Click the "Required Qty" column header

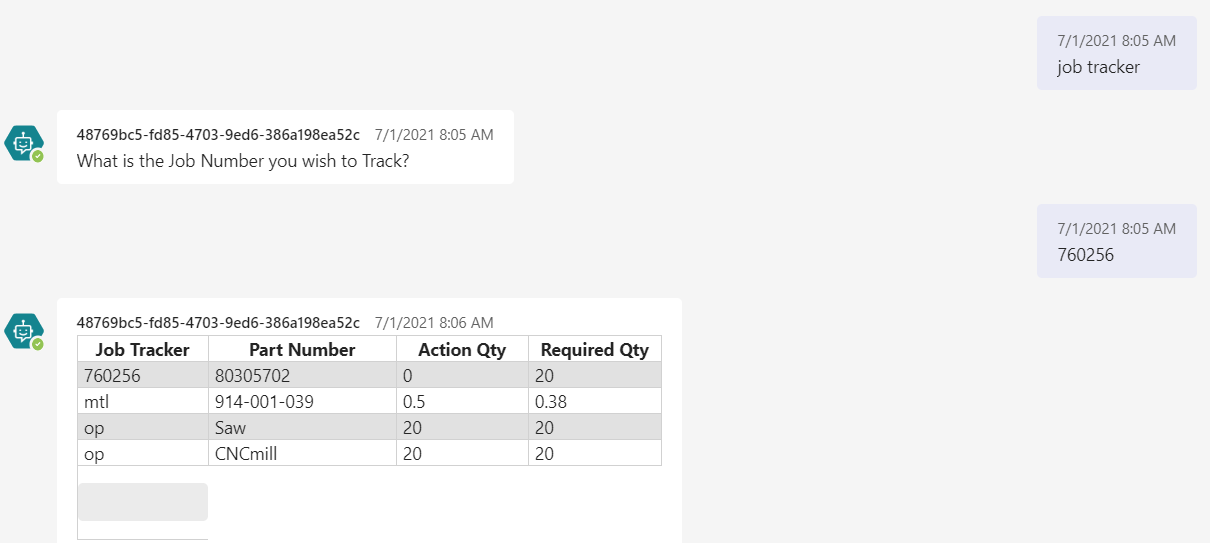coord(594,350)
